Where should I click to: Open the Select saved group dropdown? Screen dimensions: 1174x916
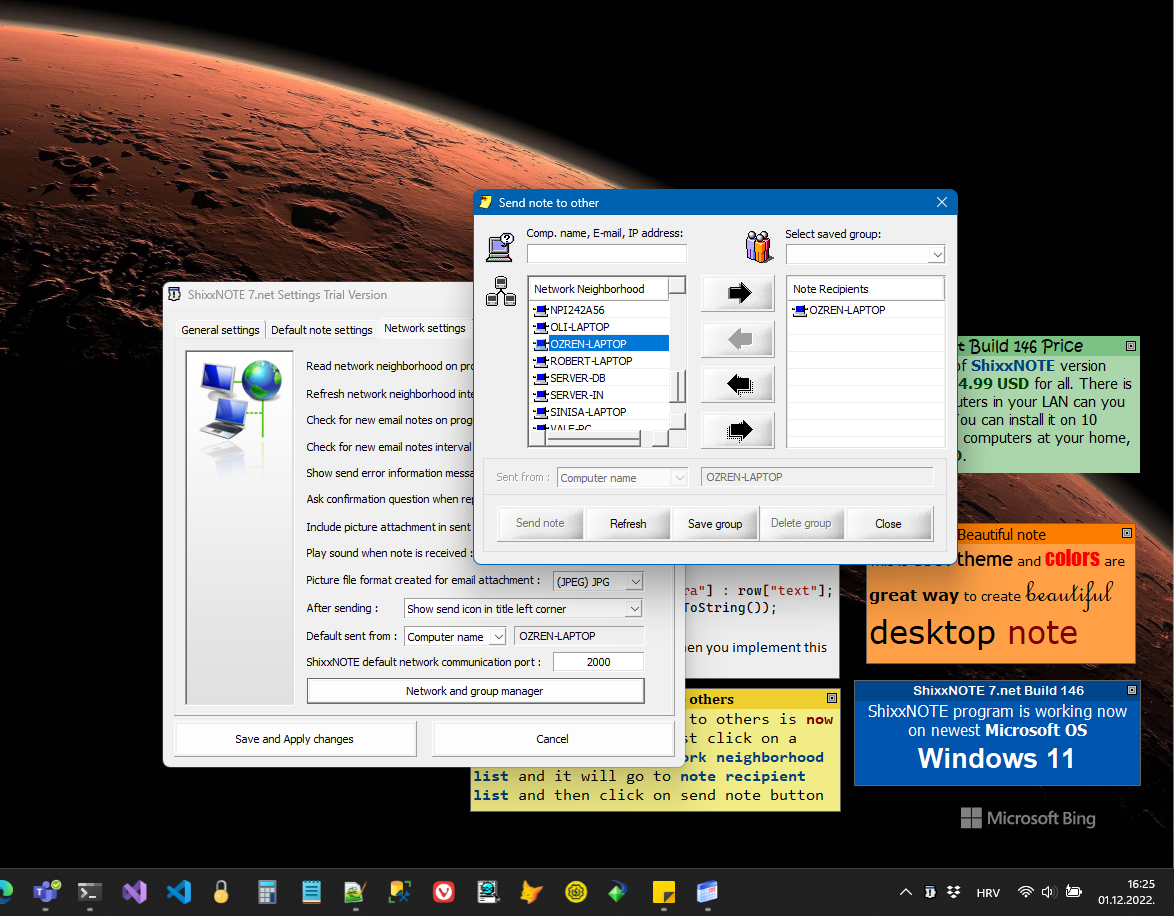pos(936,254)
